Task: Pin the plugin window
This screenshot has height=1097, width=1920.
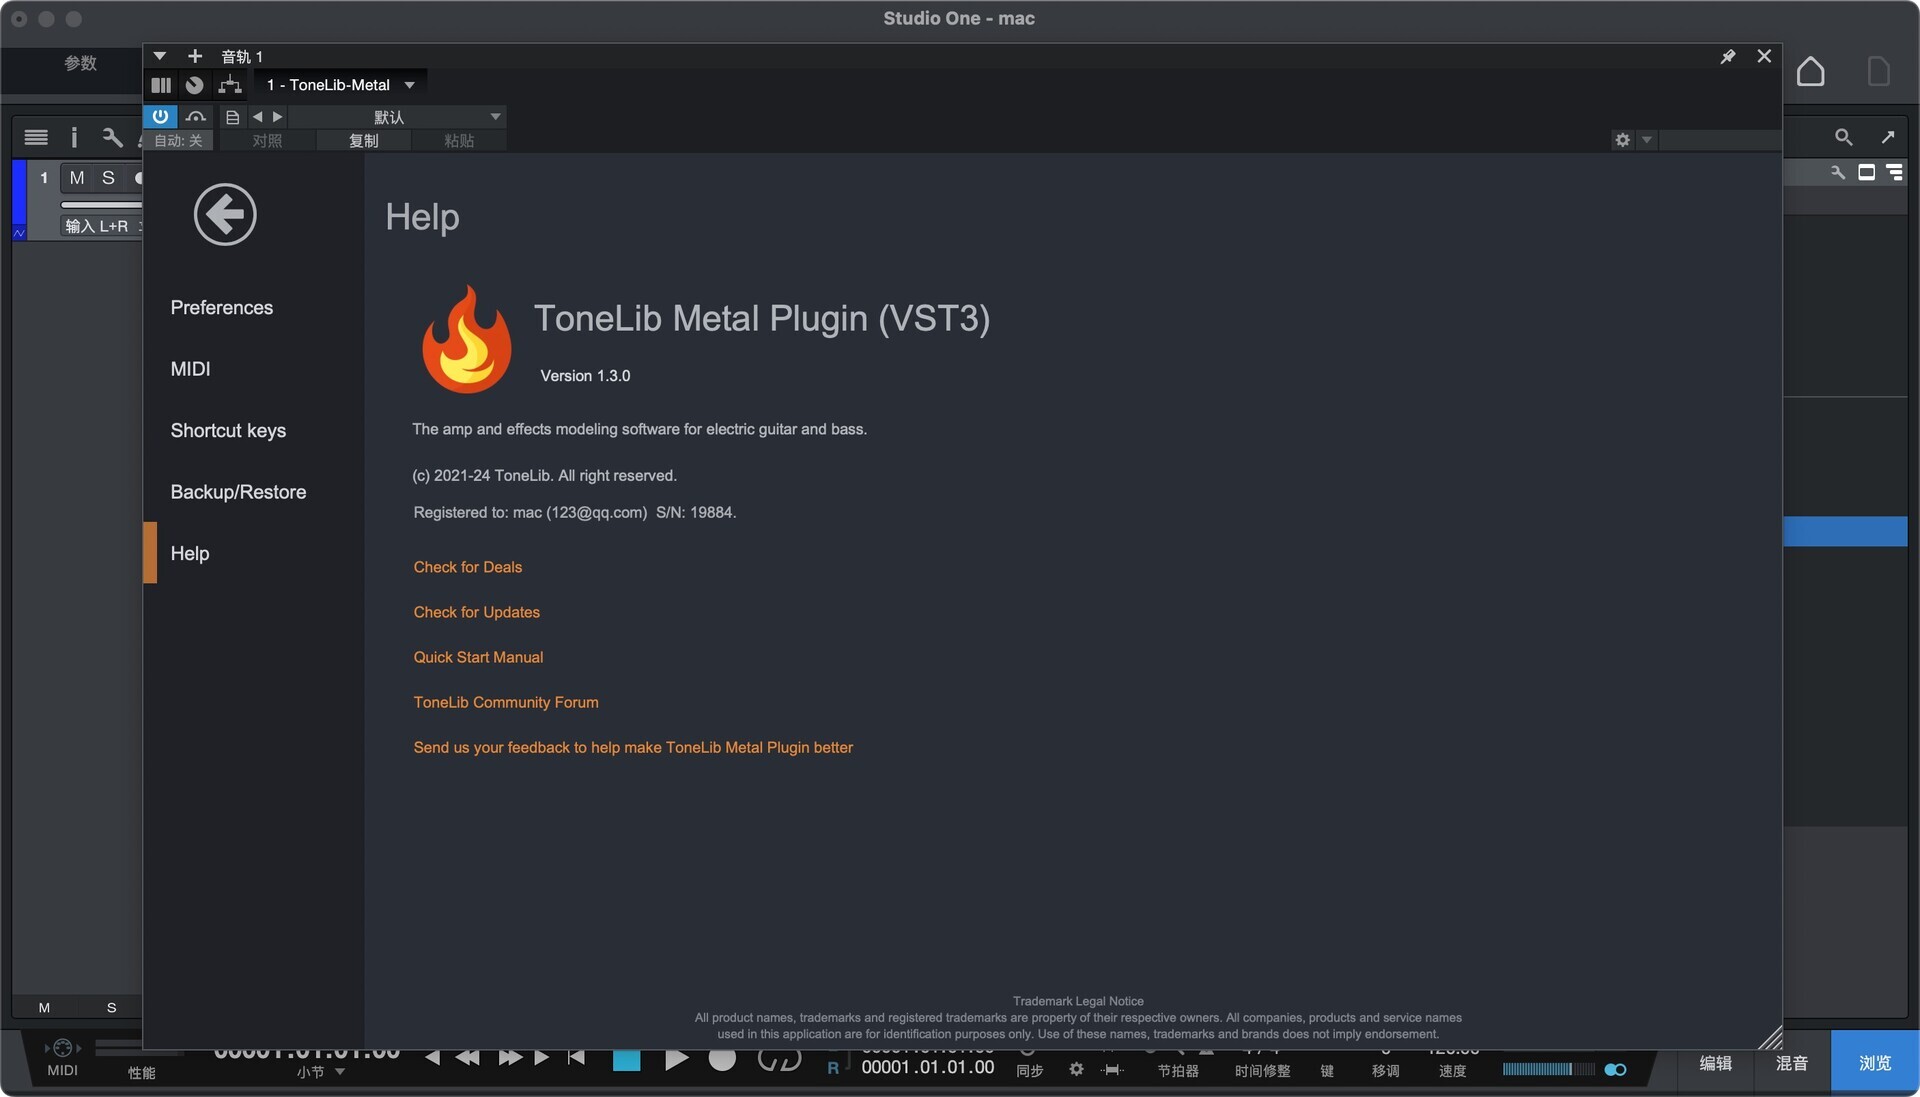Action: (x=1727, y=57)
